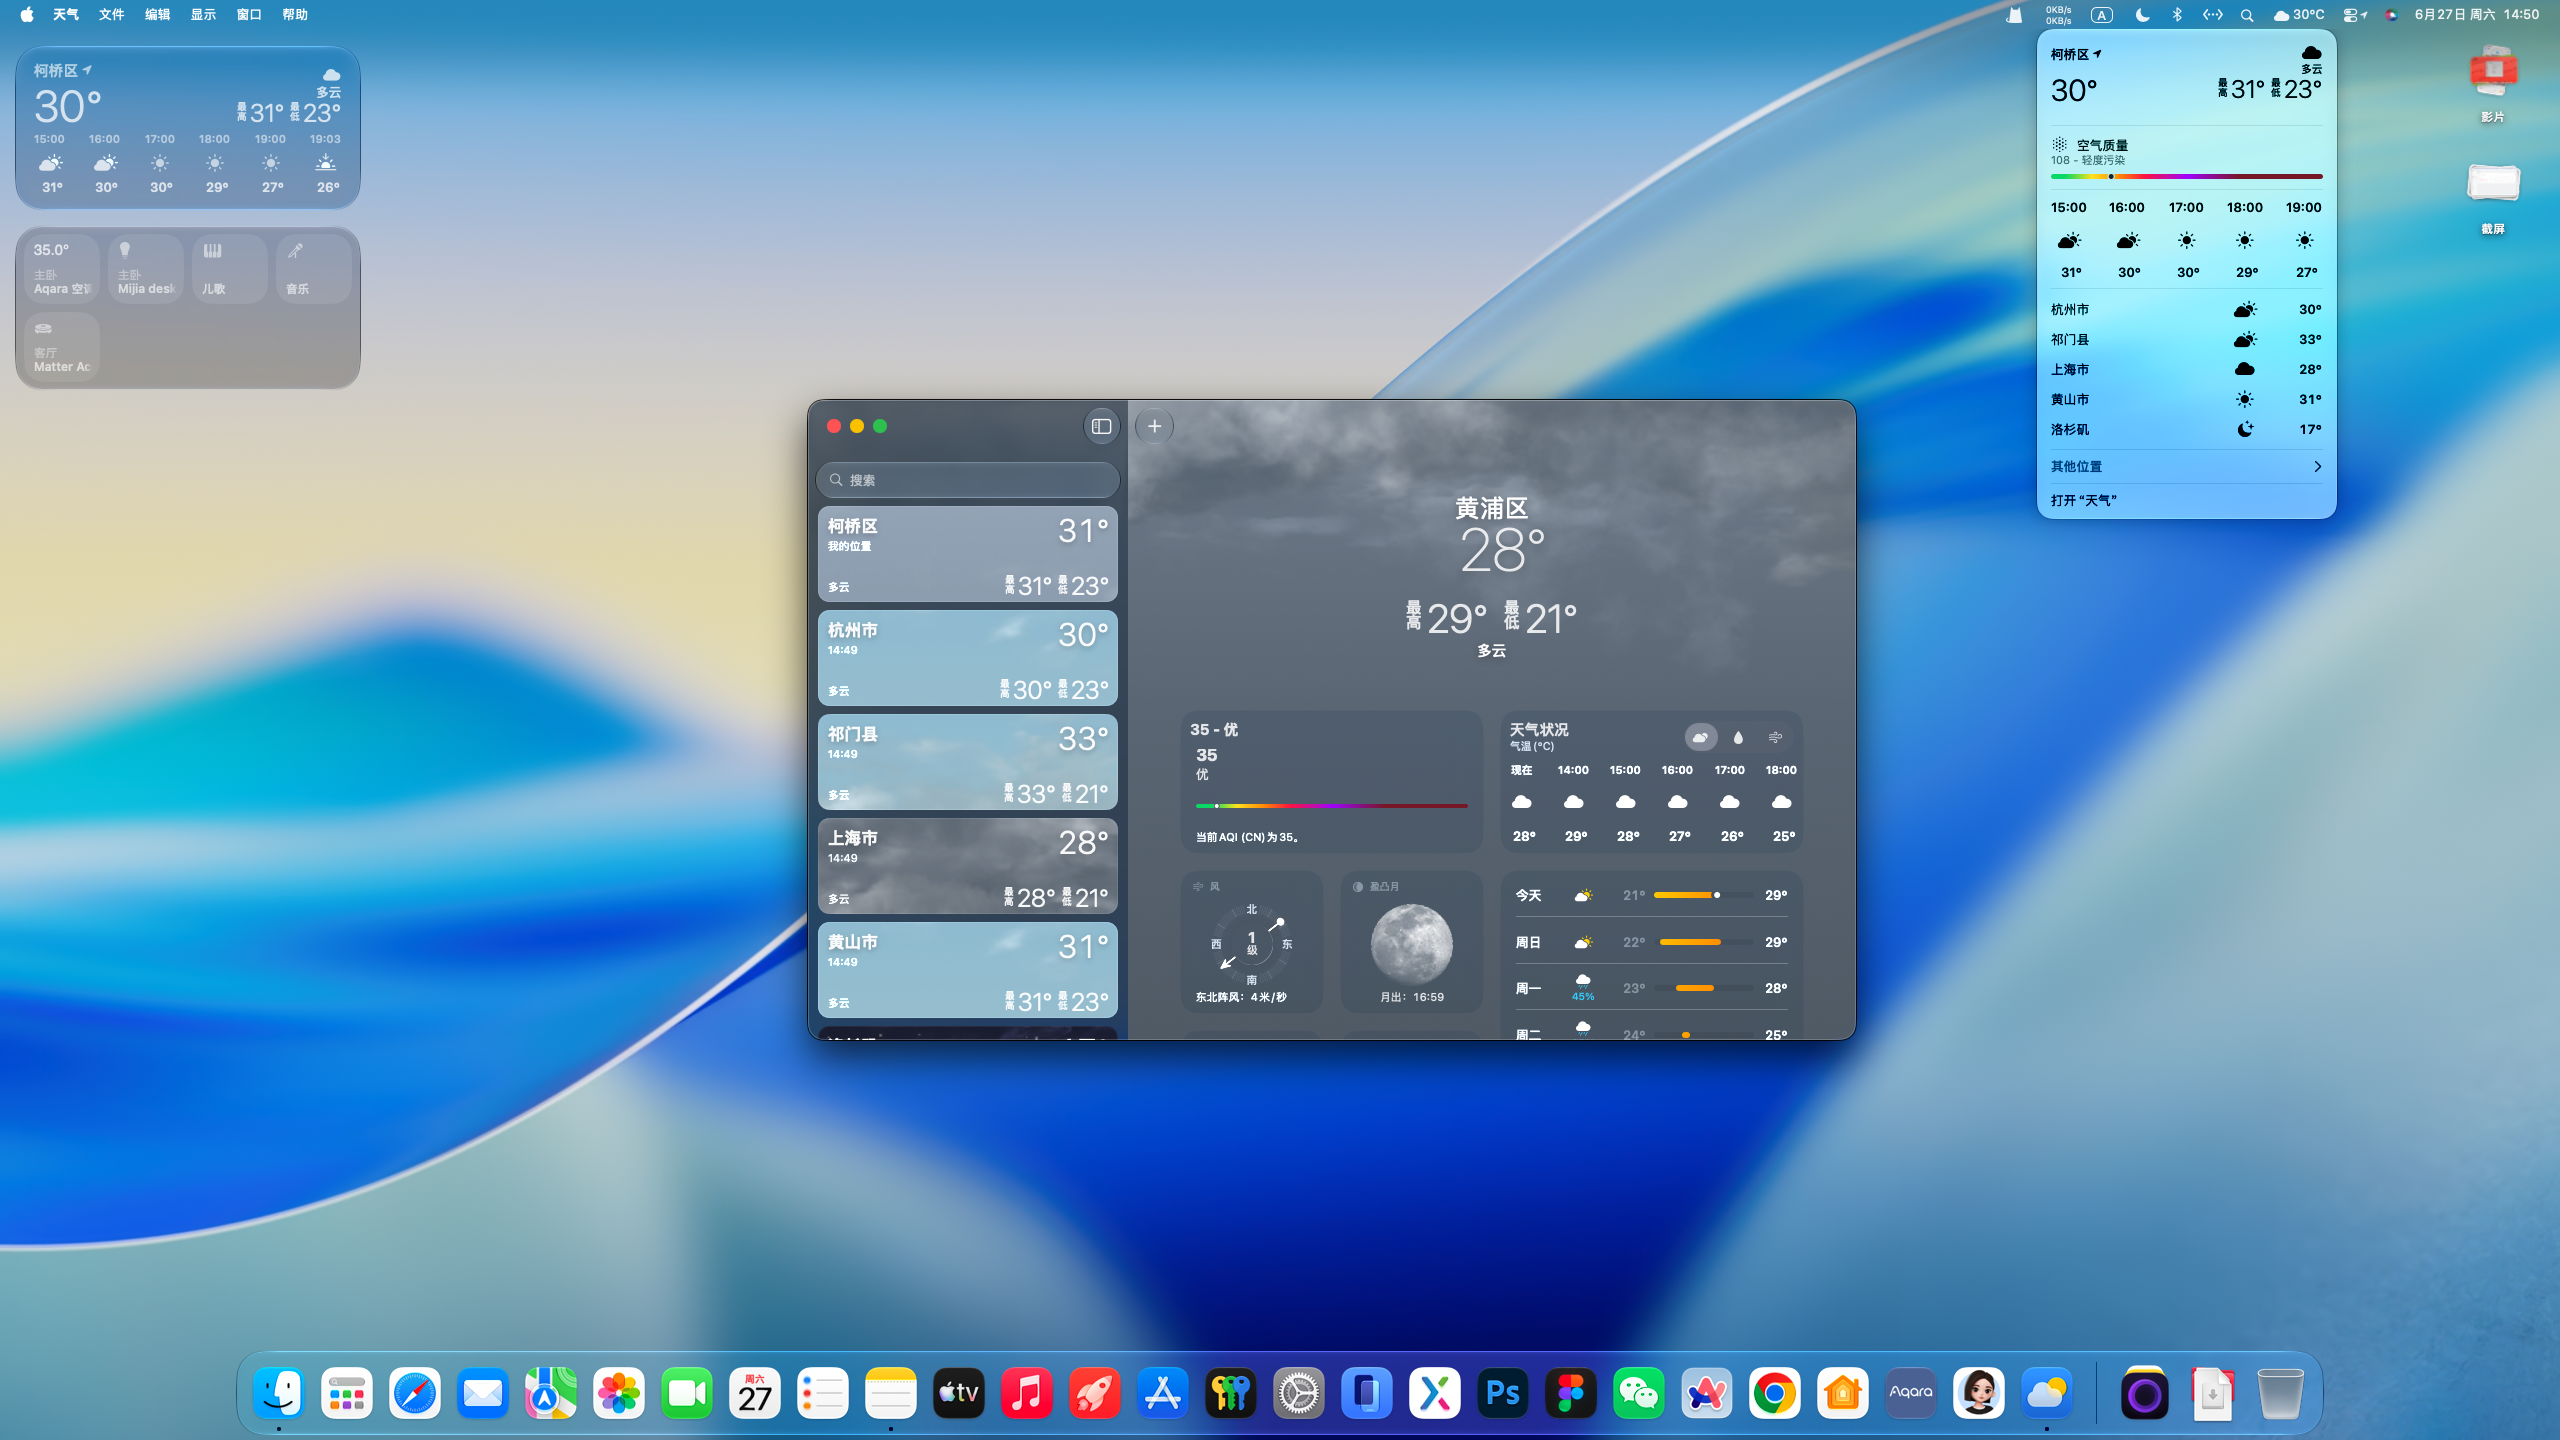Open the Apple menu
This screenshot has height=1440, width=2560.
(x=27, y=15)
